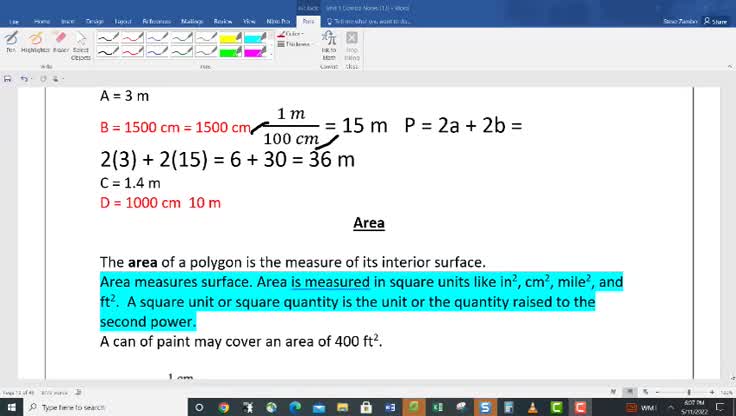Viewport: 736px width, 416px height.
Task: Select the Pen drawing tool
Action: [x=11, y=42]
